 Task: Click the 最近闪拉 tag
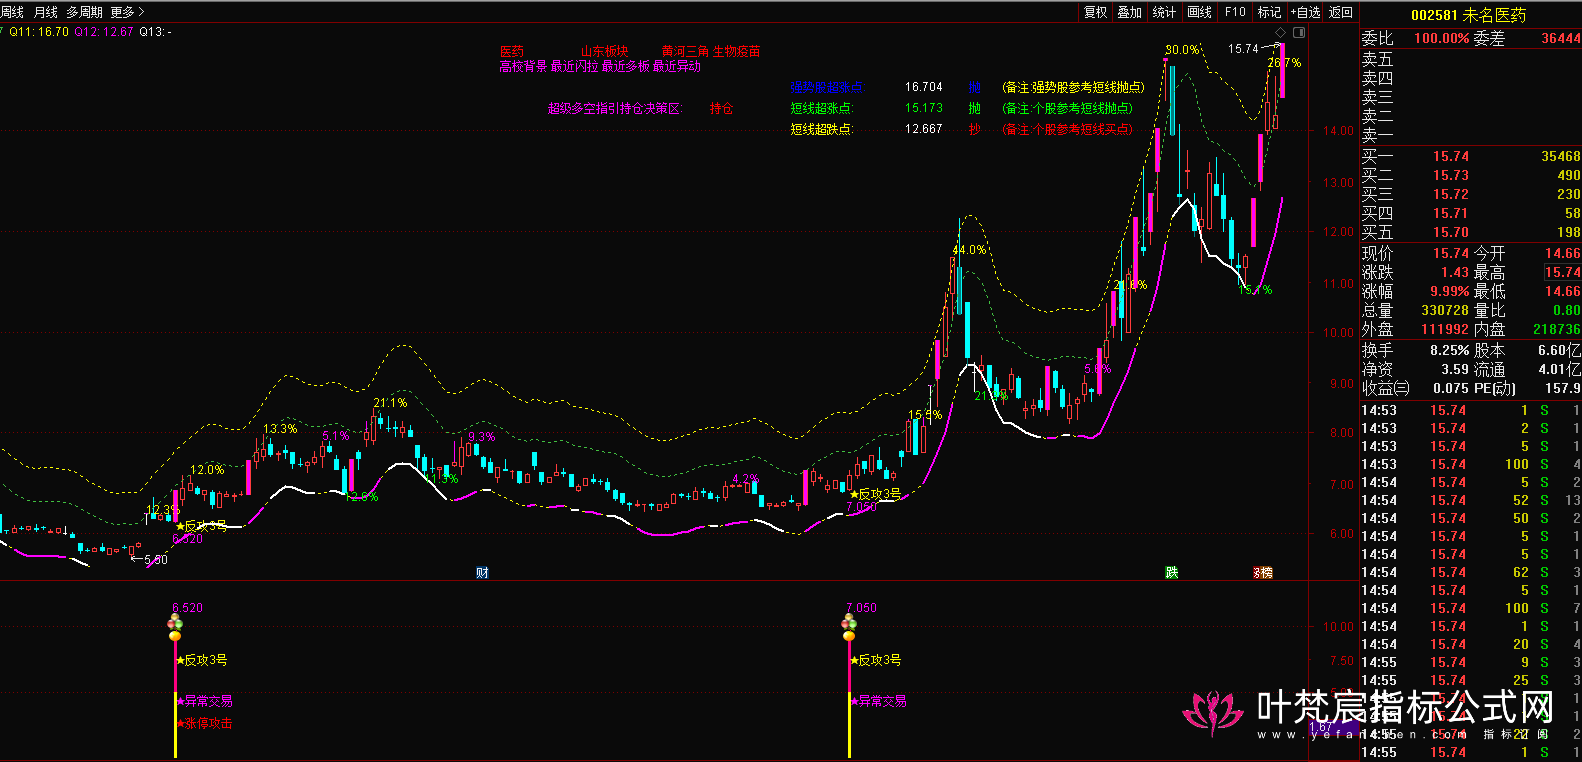tap(575, 66)
